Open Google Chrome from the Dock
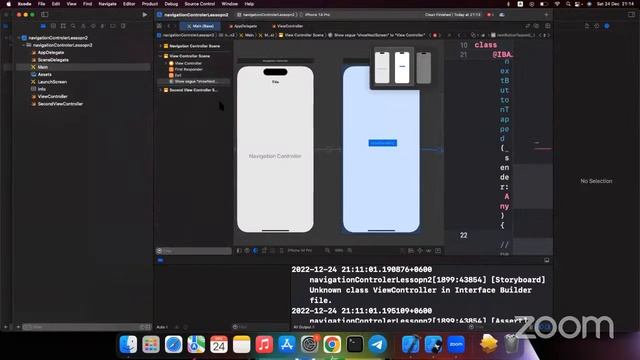 click(332, 344)
